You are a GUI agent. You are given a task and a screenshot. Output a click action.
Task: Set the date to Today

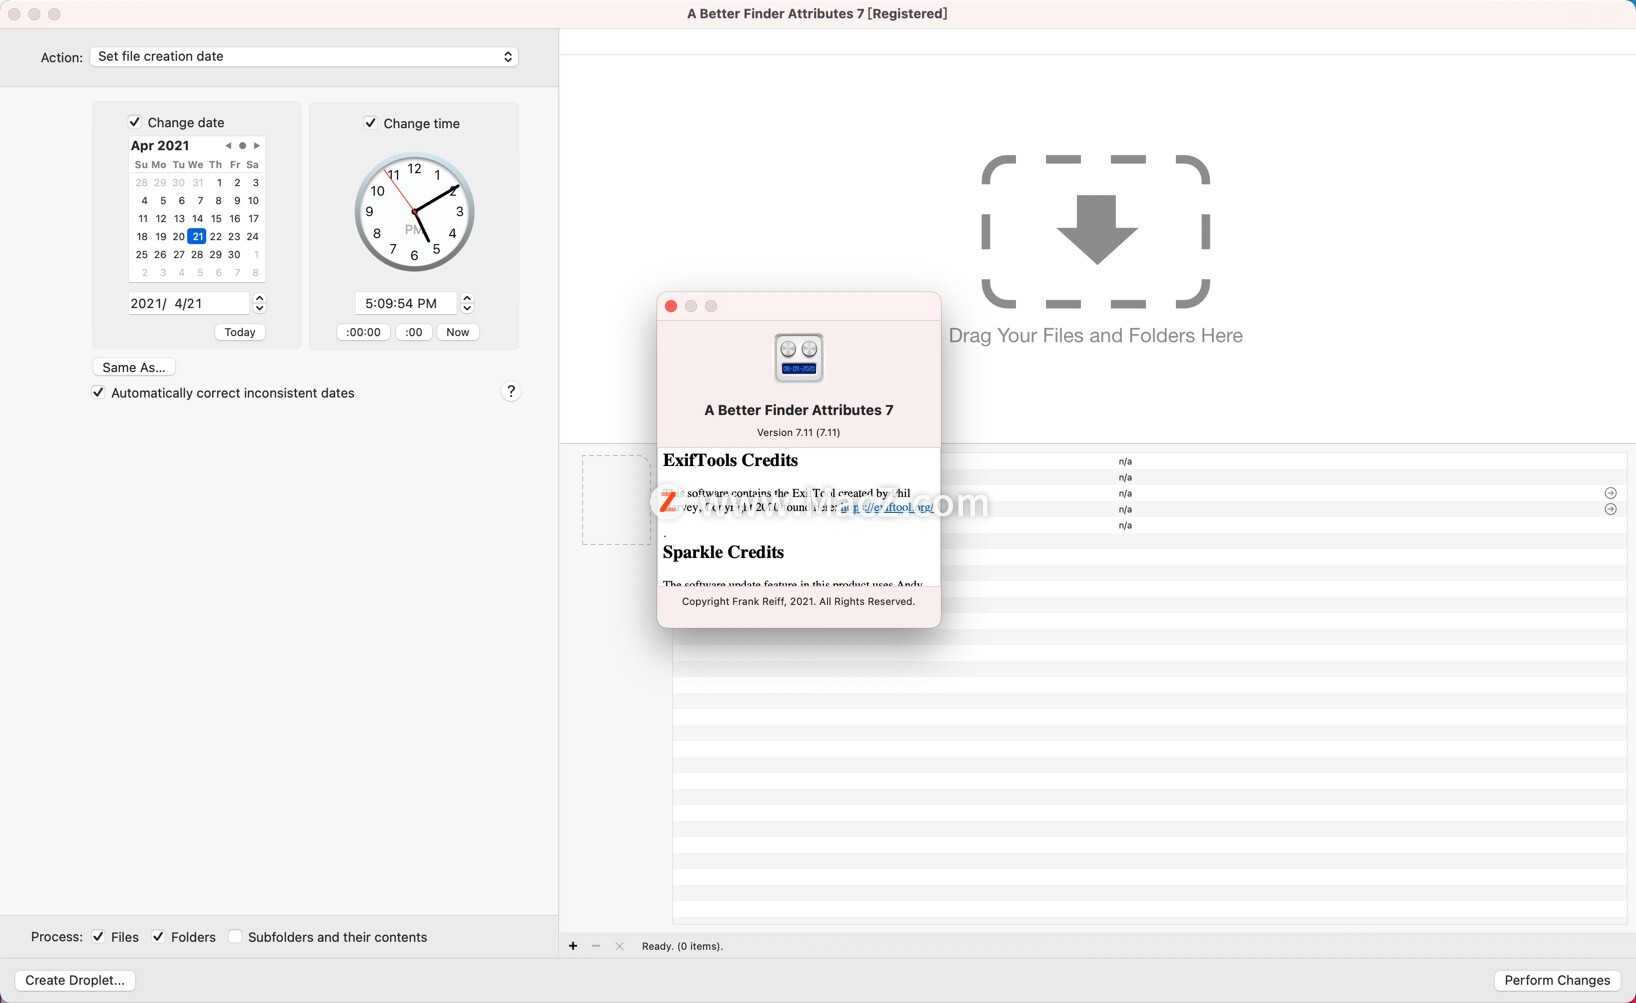coord(240,332)
